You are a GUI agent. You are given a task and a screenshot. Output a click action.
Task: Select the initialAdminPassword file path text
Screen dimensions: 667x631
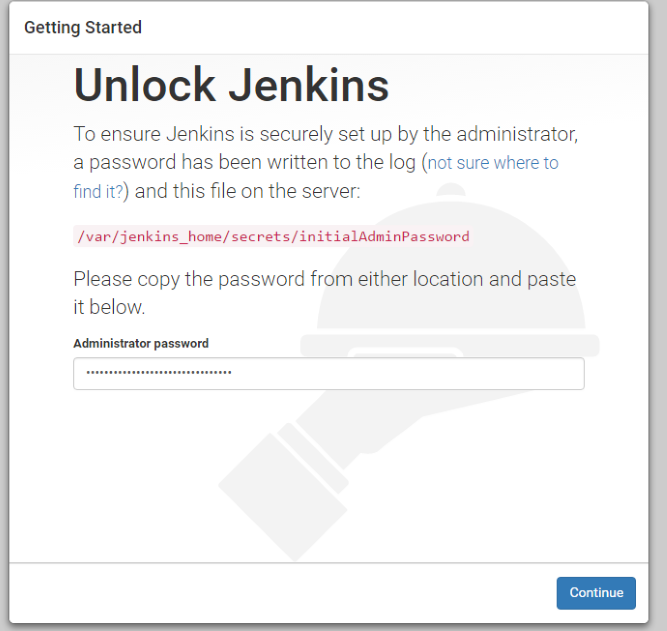click(x=273, y=236)
